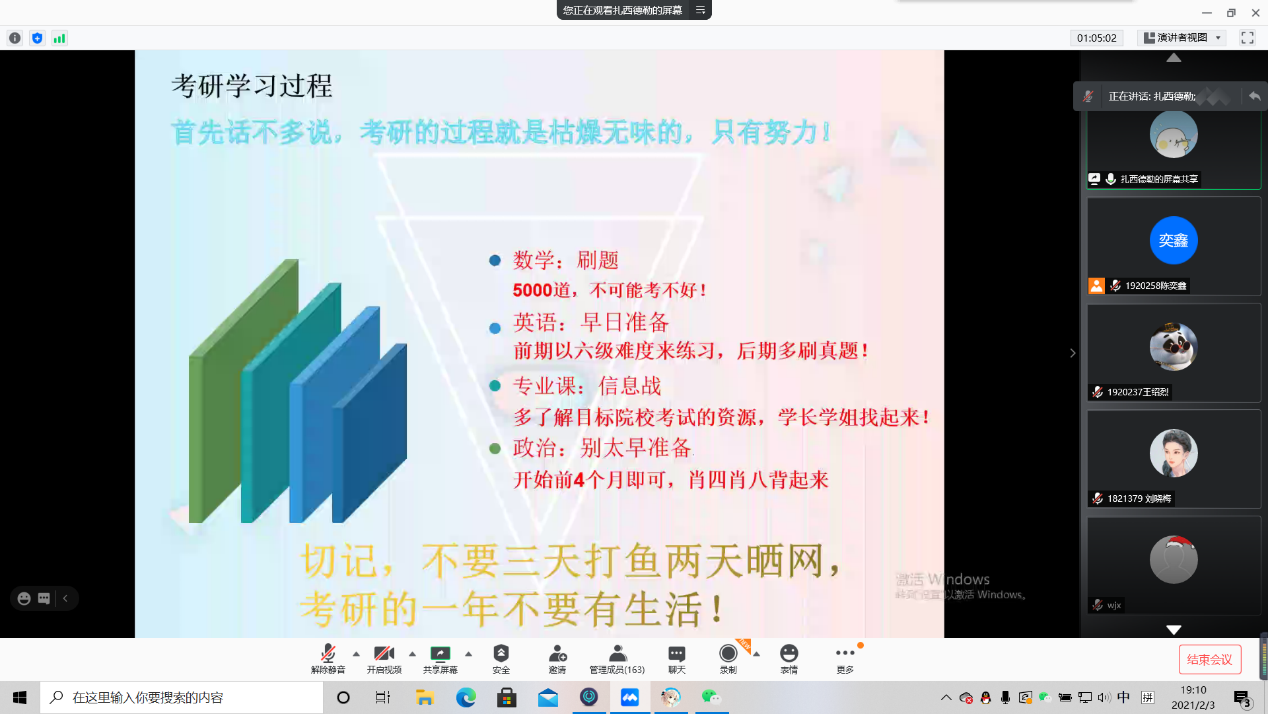Enter full screen mode icon
This screenshot has width=1268, height=714.
point(1247,38)
